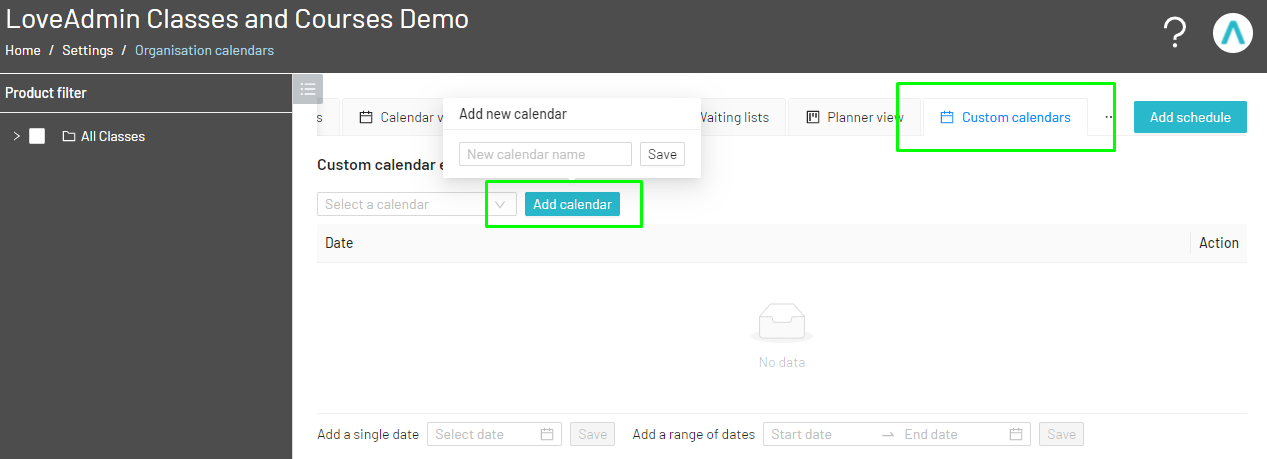This screenshot has height=459, width=1267.
Task: Toggle the product filter list icon
Action: 307,89
